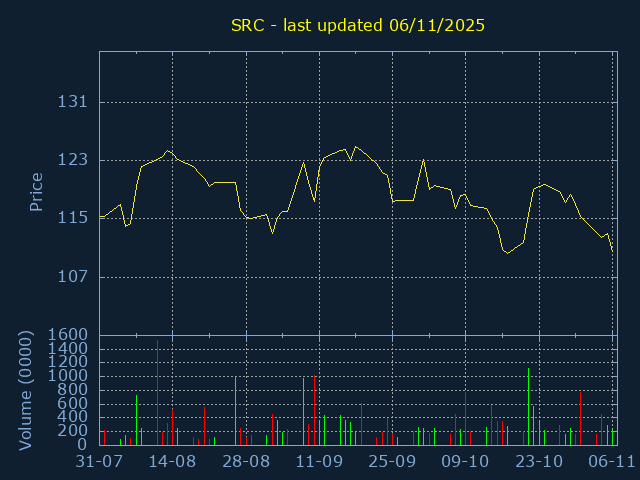Click the chart title SRC last updated
640x480 pixels.
[358, 25]
